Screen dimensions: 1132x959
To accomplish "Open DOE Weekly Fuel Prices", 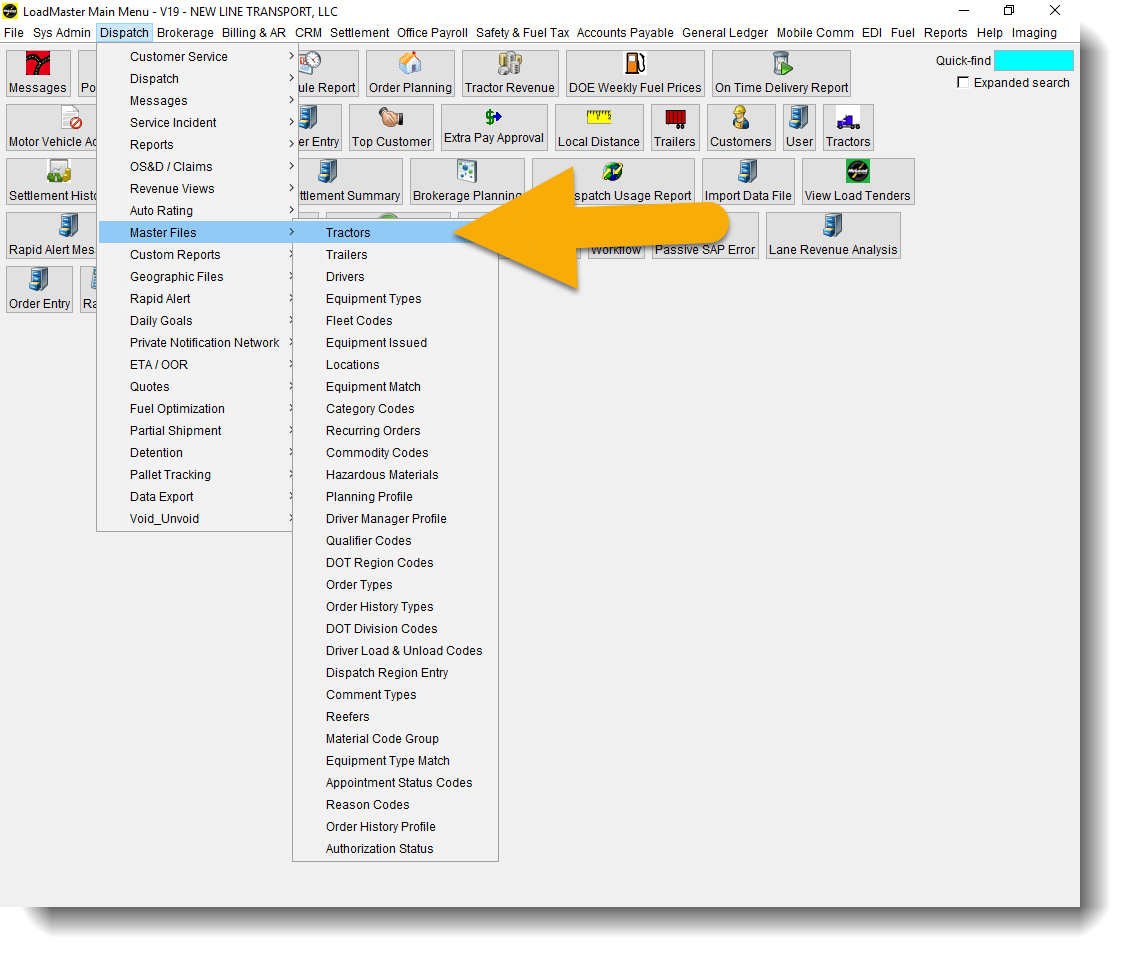I will pyautogui.click(x=635, y=74).
